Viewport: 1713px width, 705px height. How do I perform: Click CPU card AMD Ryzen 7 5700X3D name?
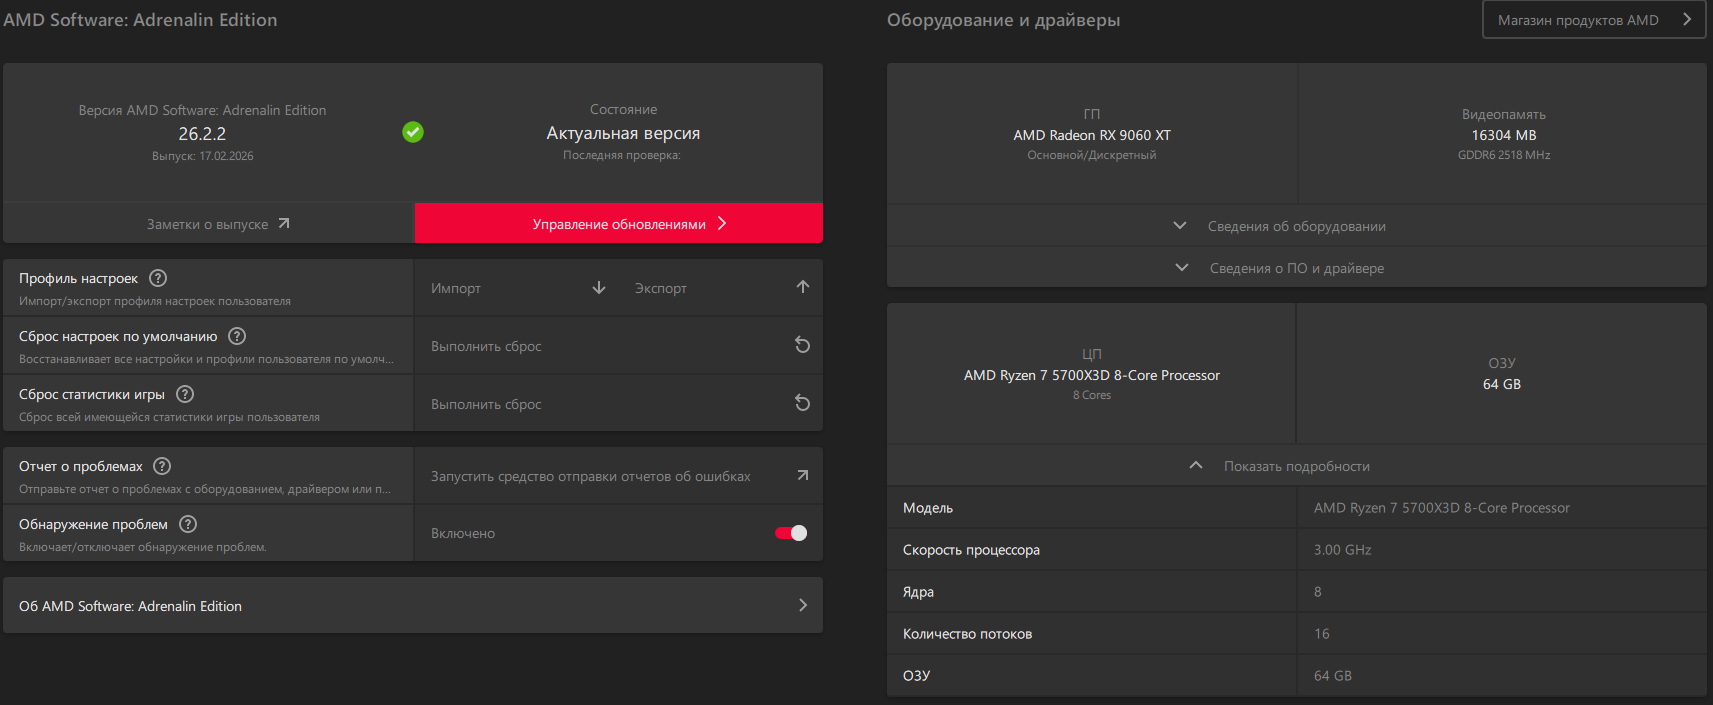click(x=1092, y=375)
